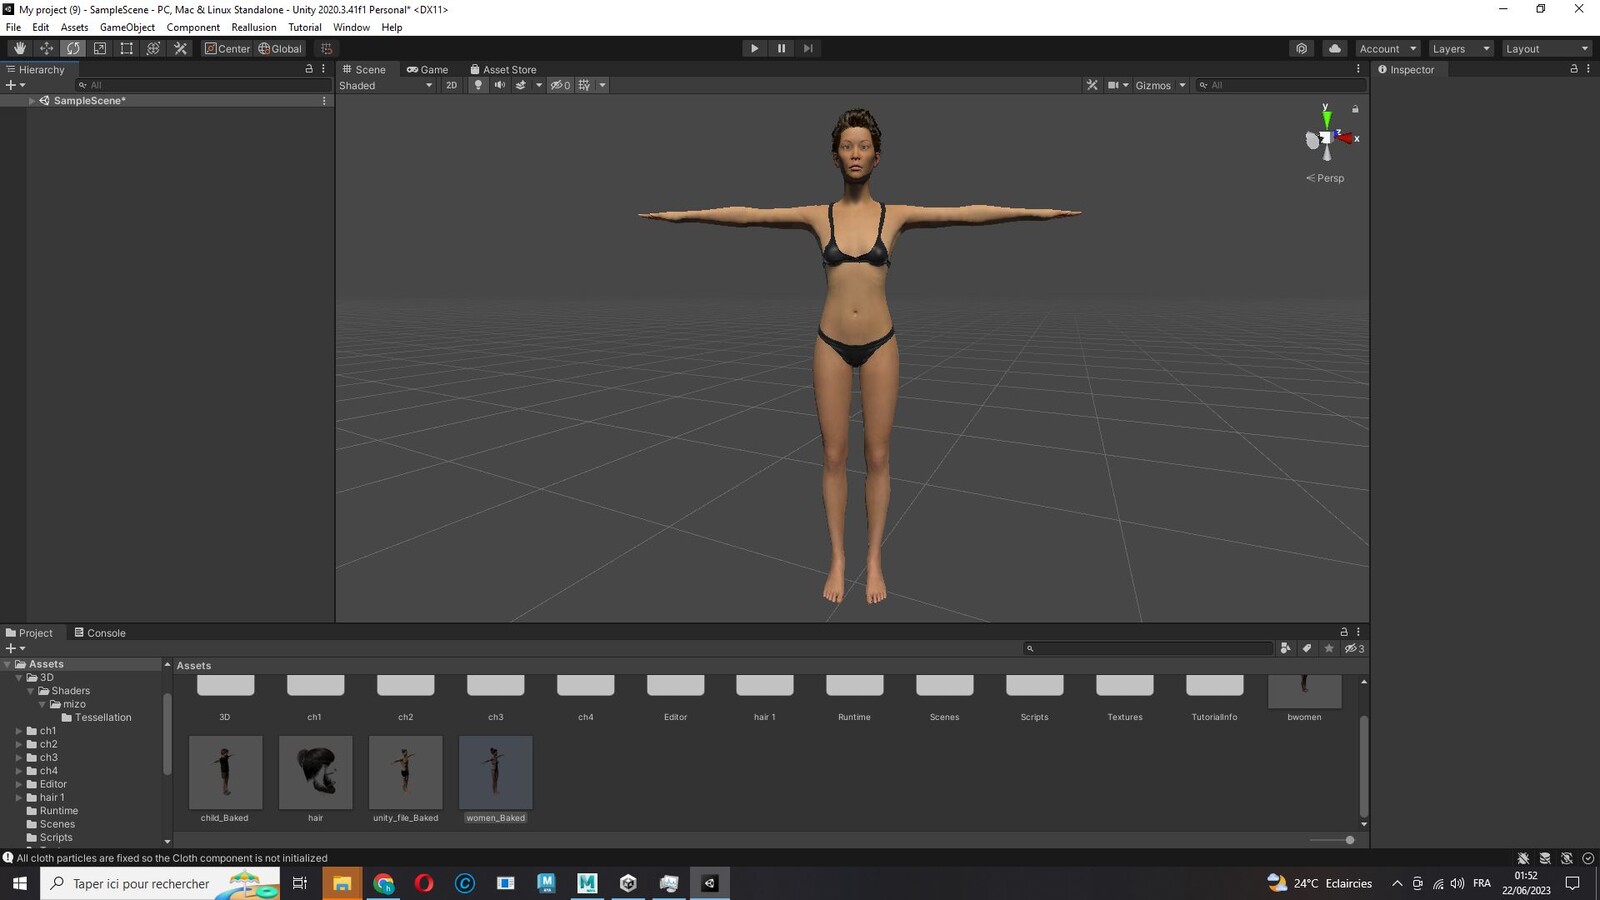1600x900 pixels.
Task: Open Scene view component editor tools
Action: [1092, 85]
